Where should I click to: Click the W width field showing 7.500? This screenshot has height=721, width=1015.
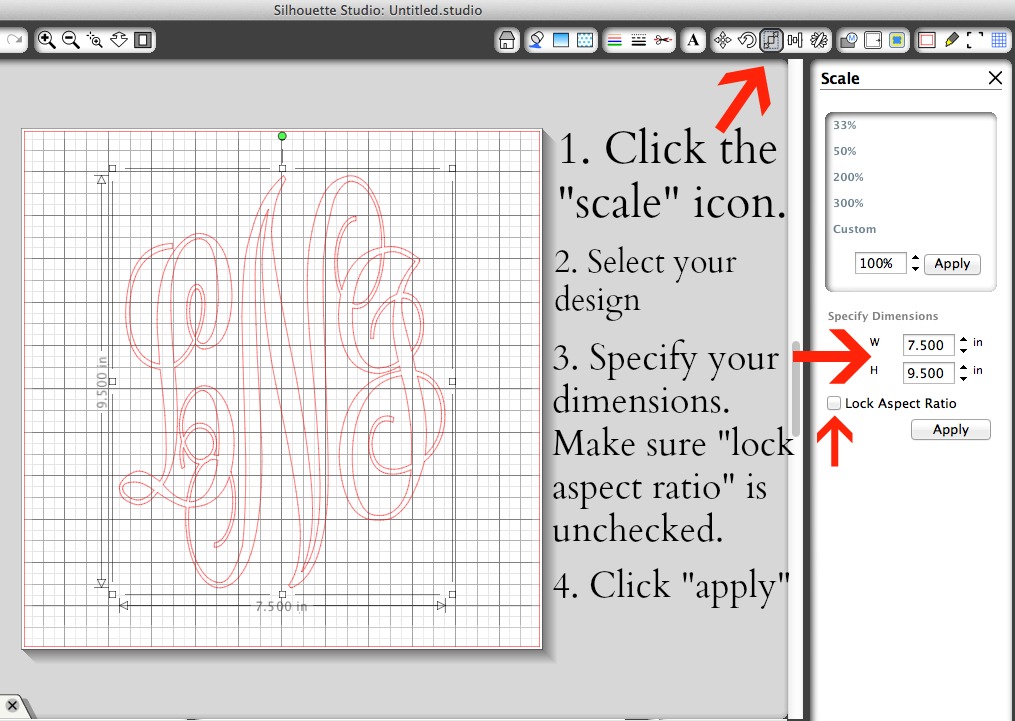coord(928,345)
